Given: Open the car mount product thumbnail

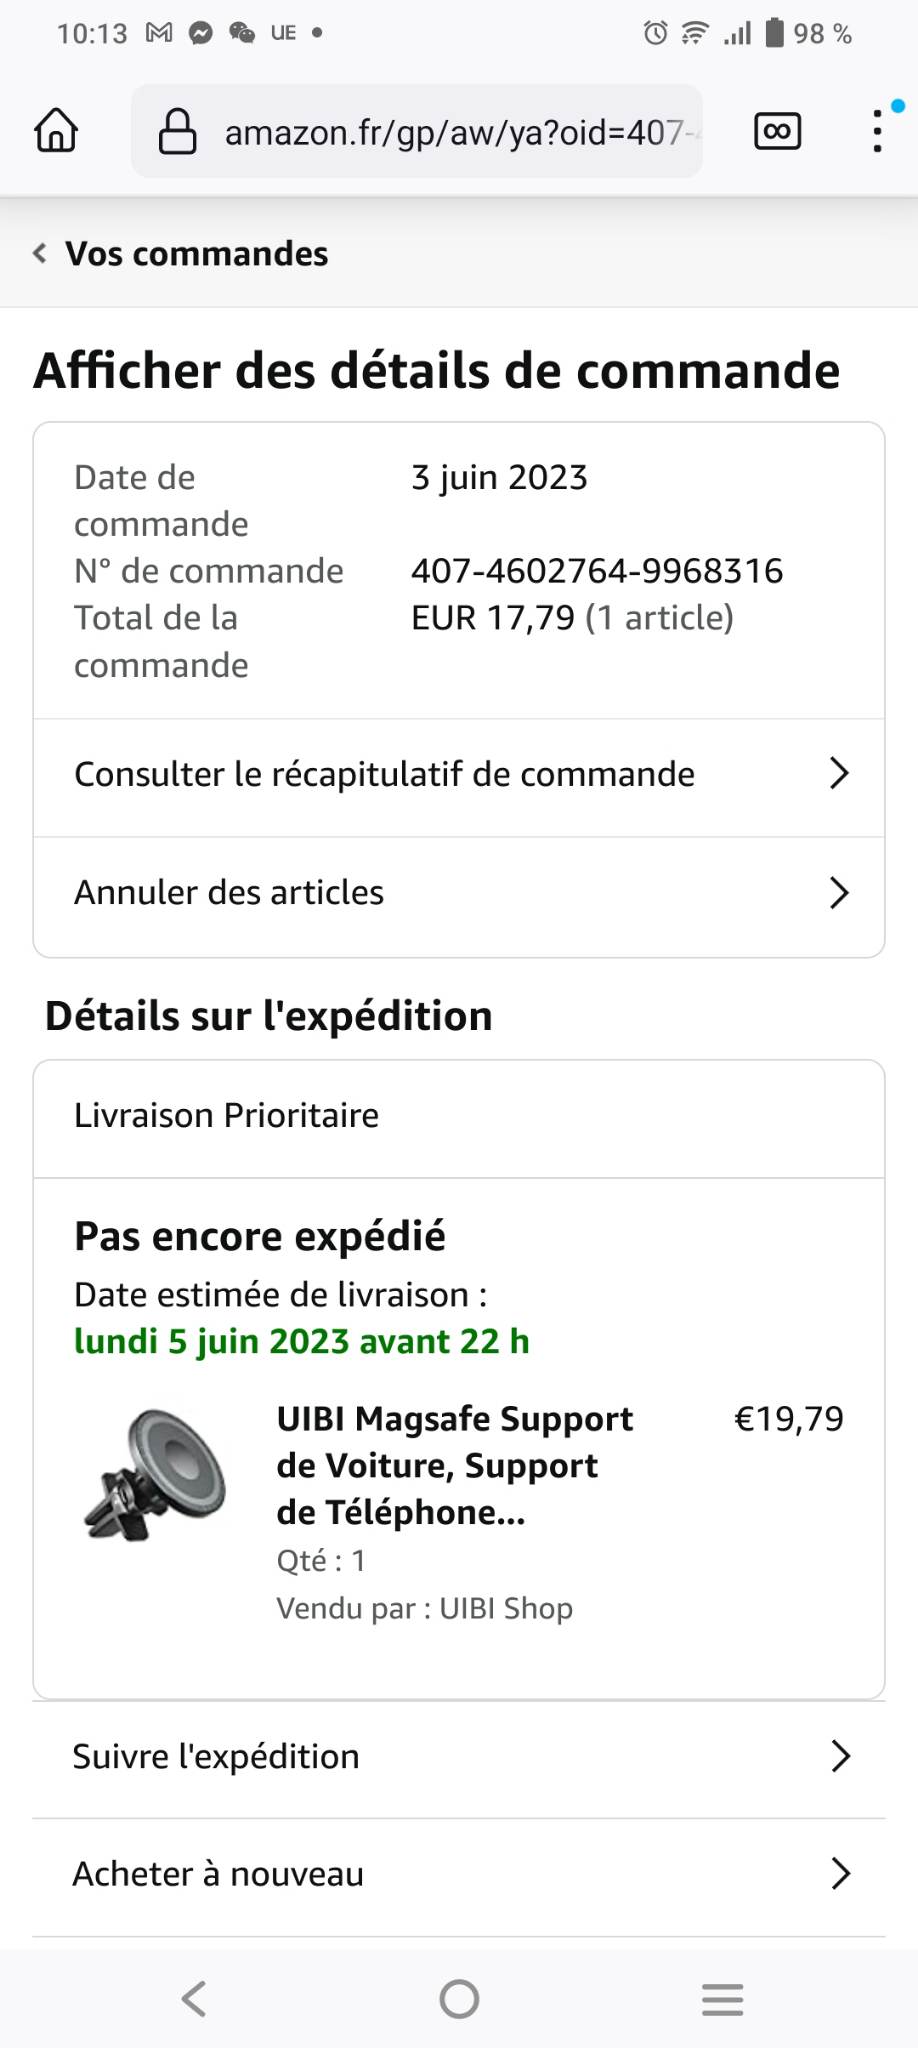Looking at the screenshot, I should 156,1474.
